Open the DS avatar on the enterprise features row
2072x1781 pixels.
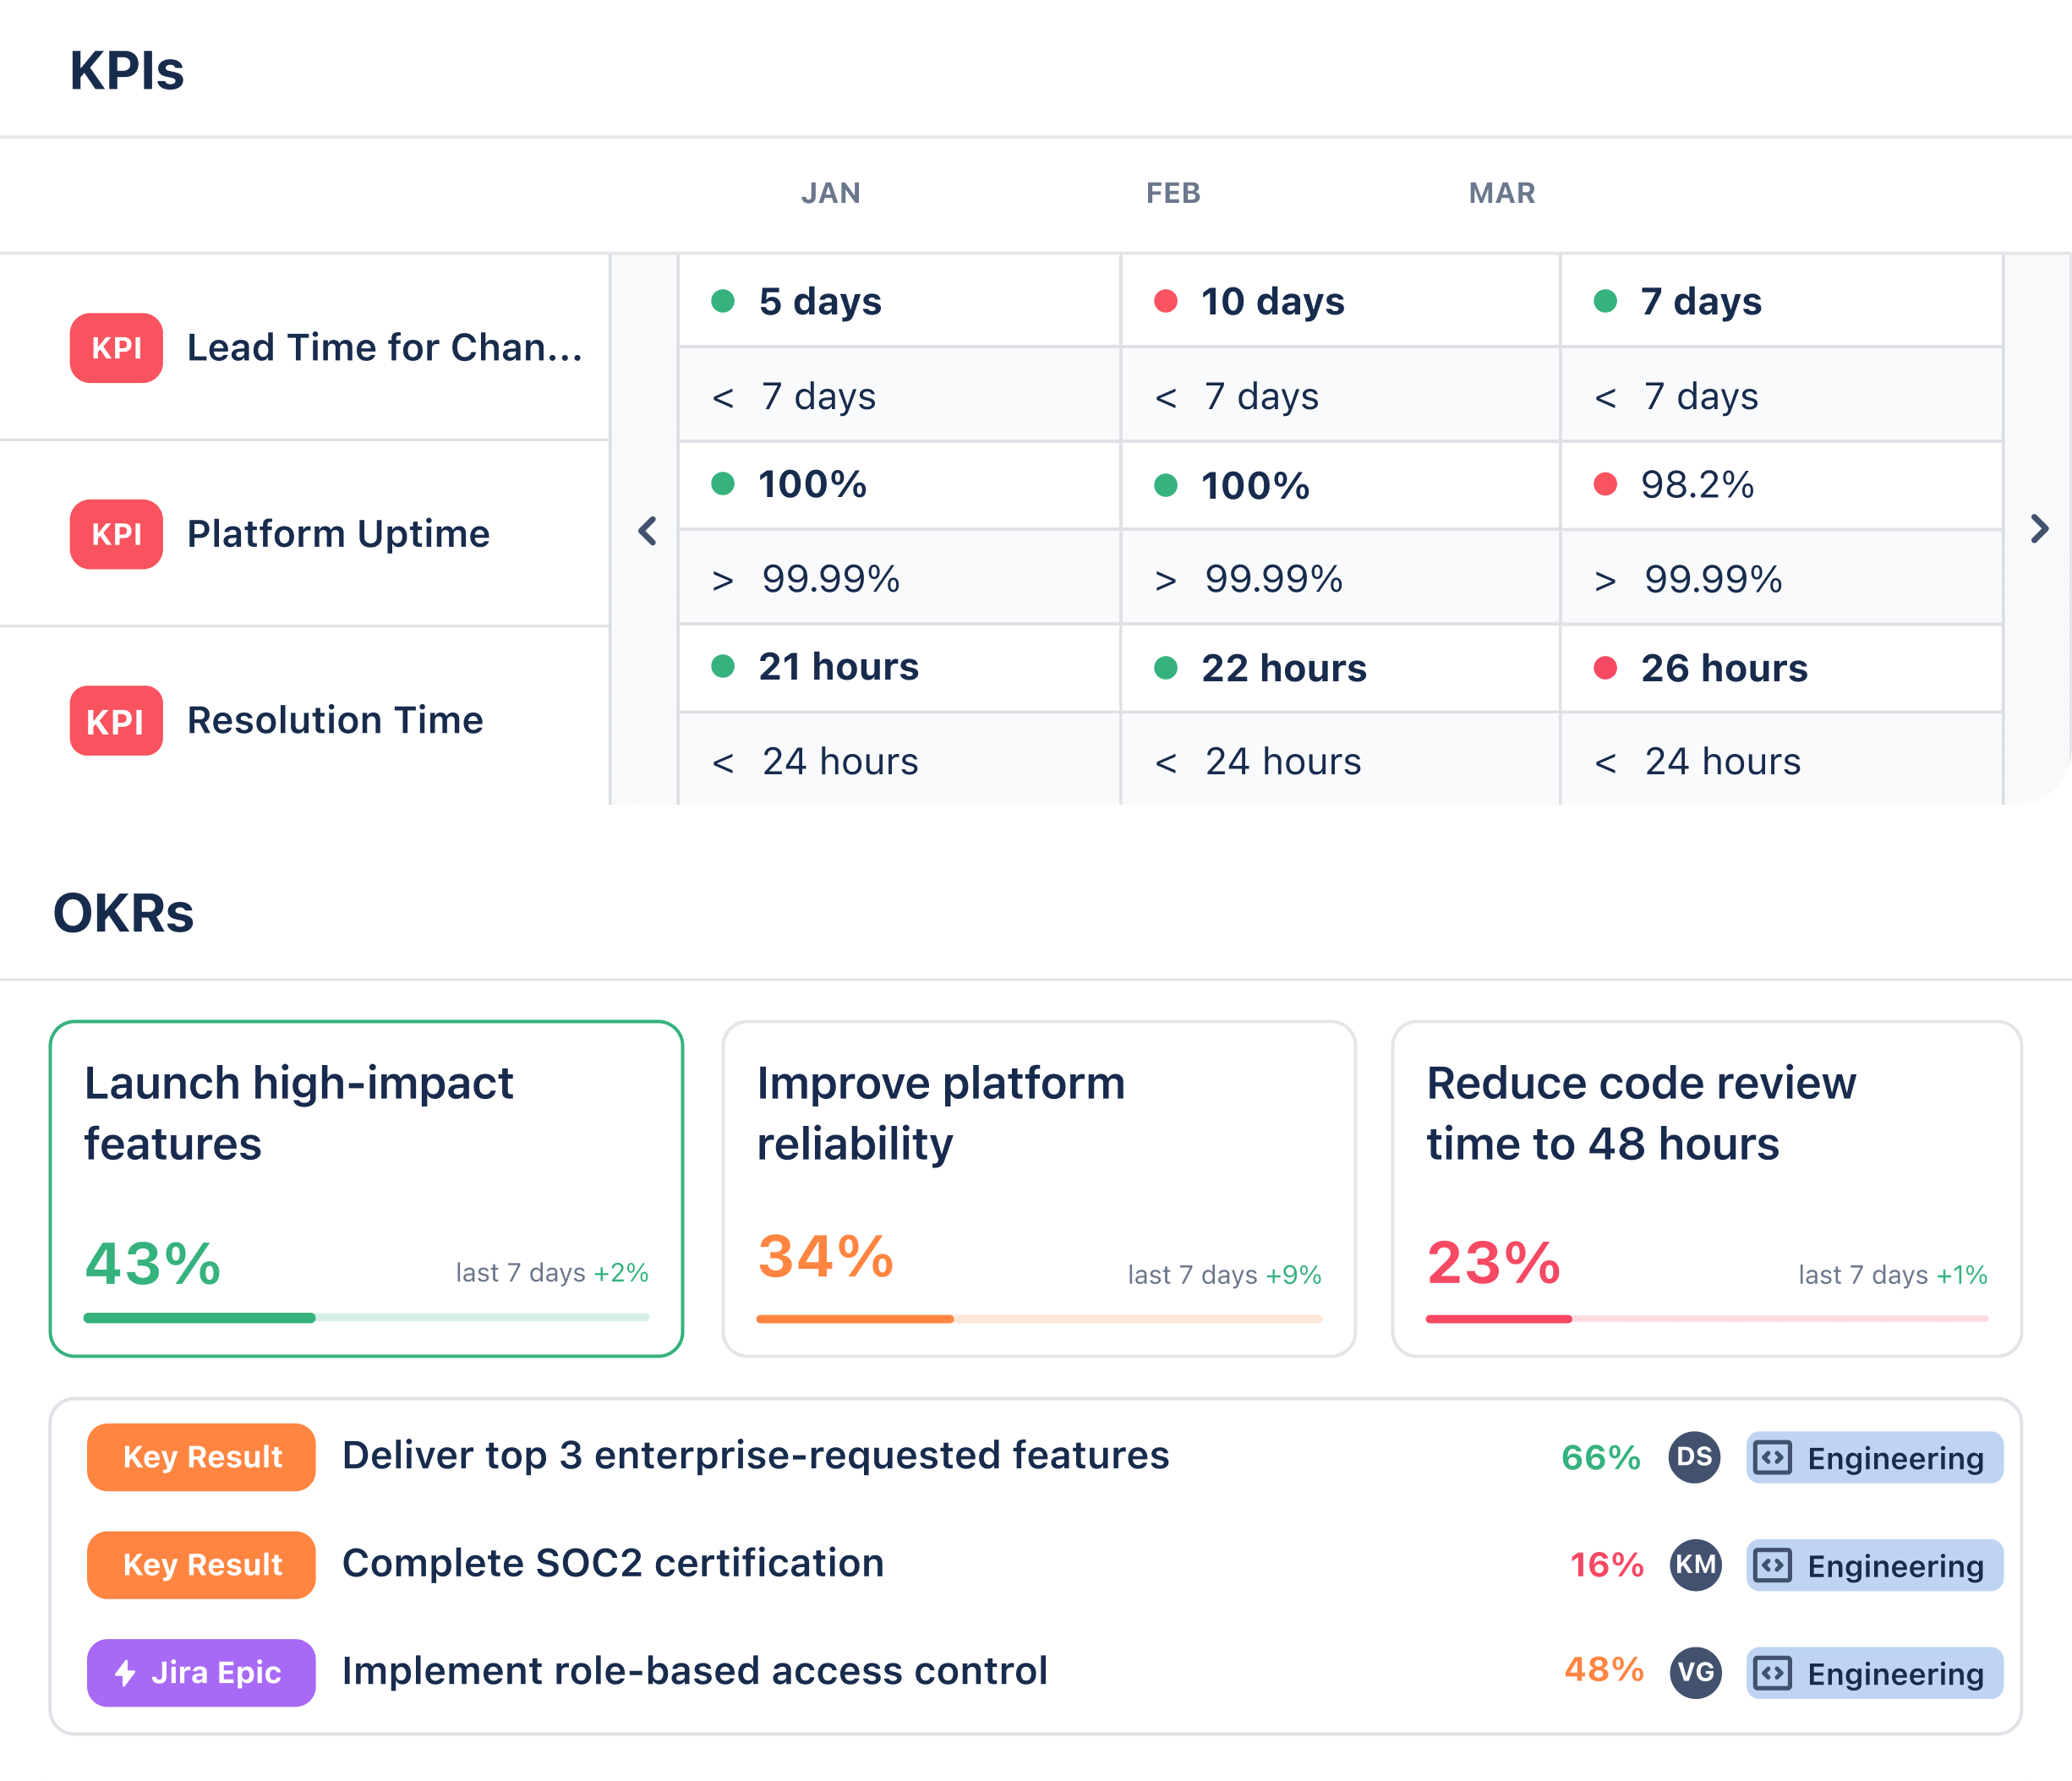tap(1694, 1457)
